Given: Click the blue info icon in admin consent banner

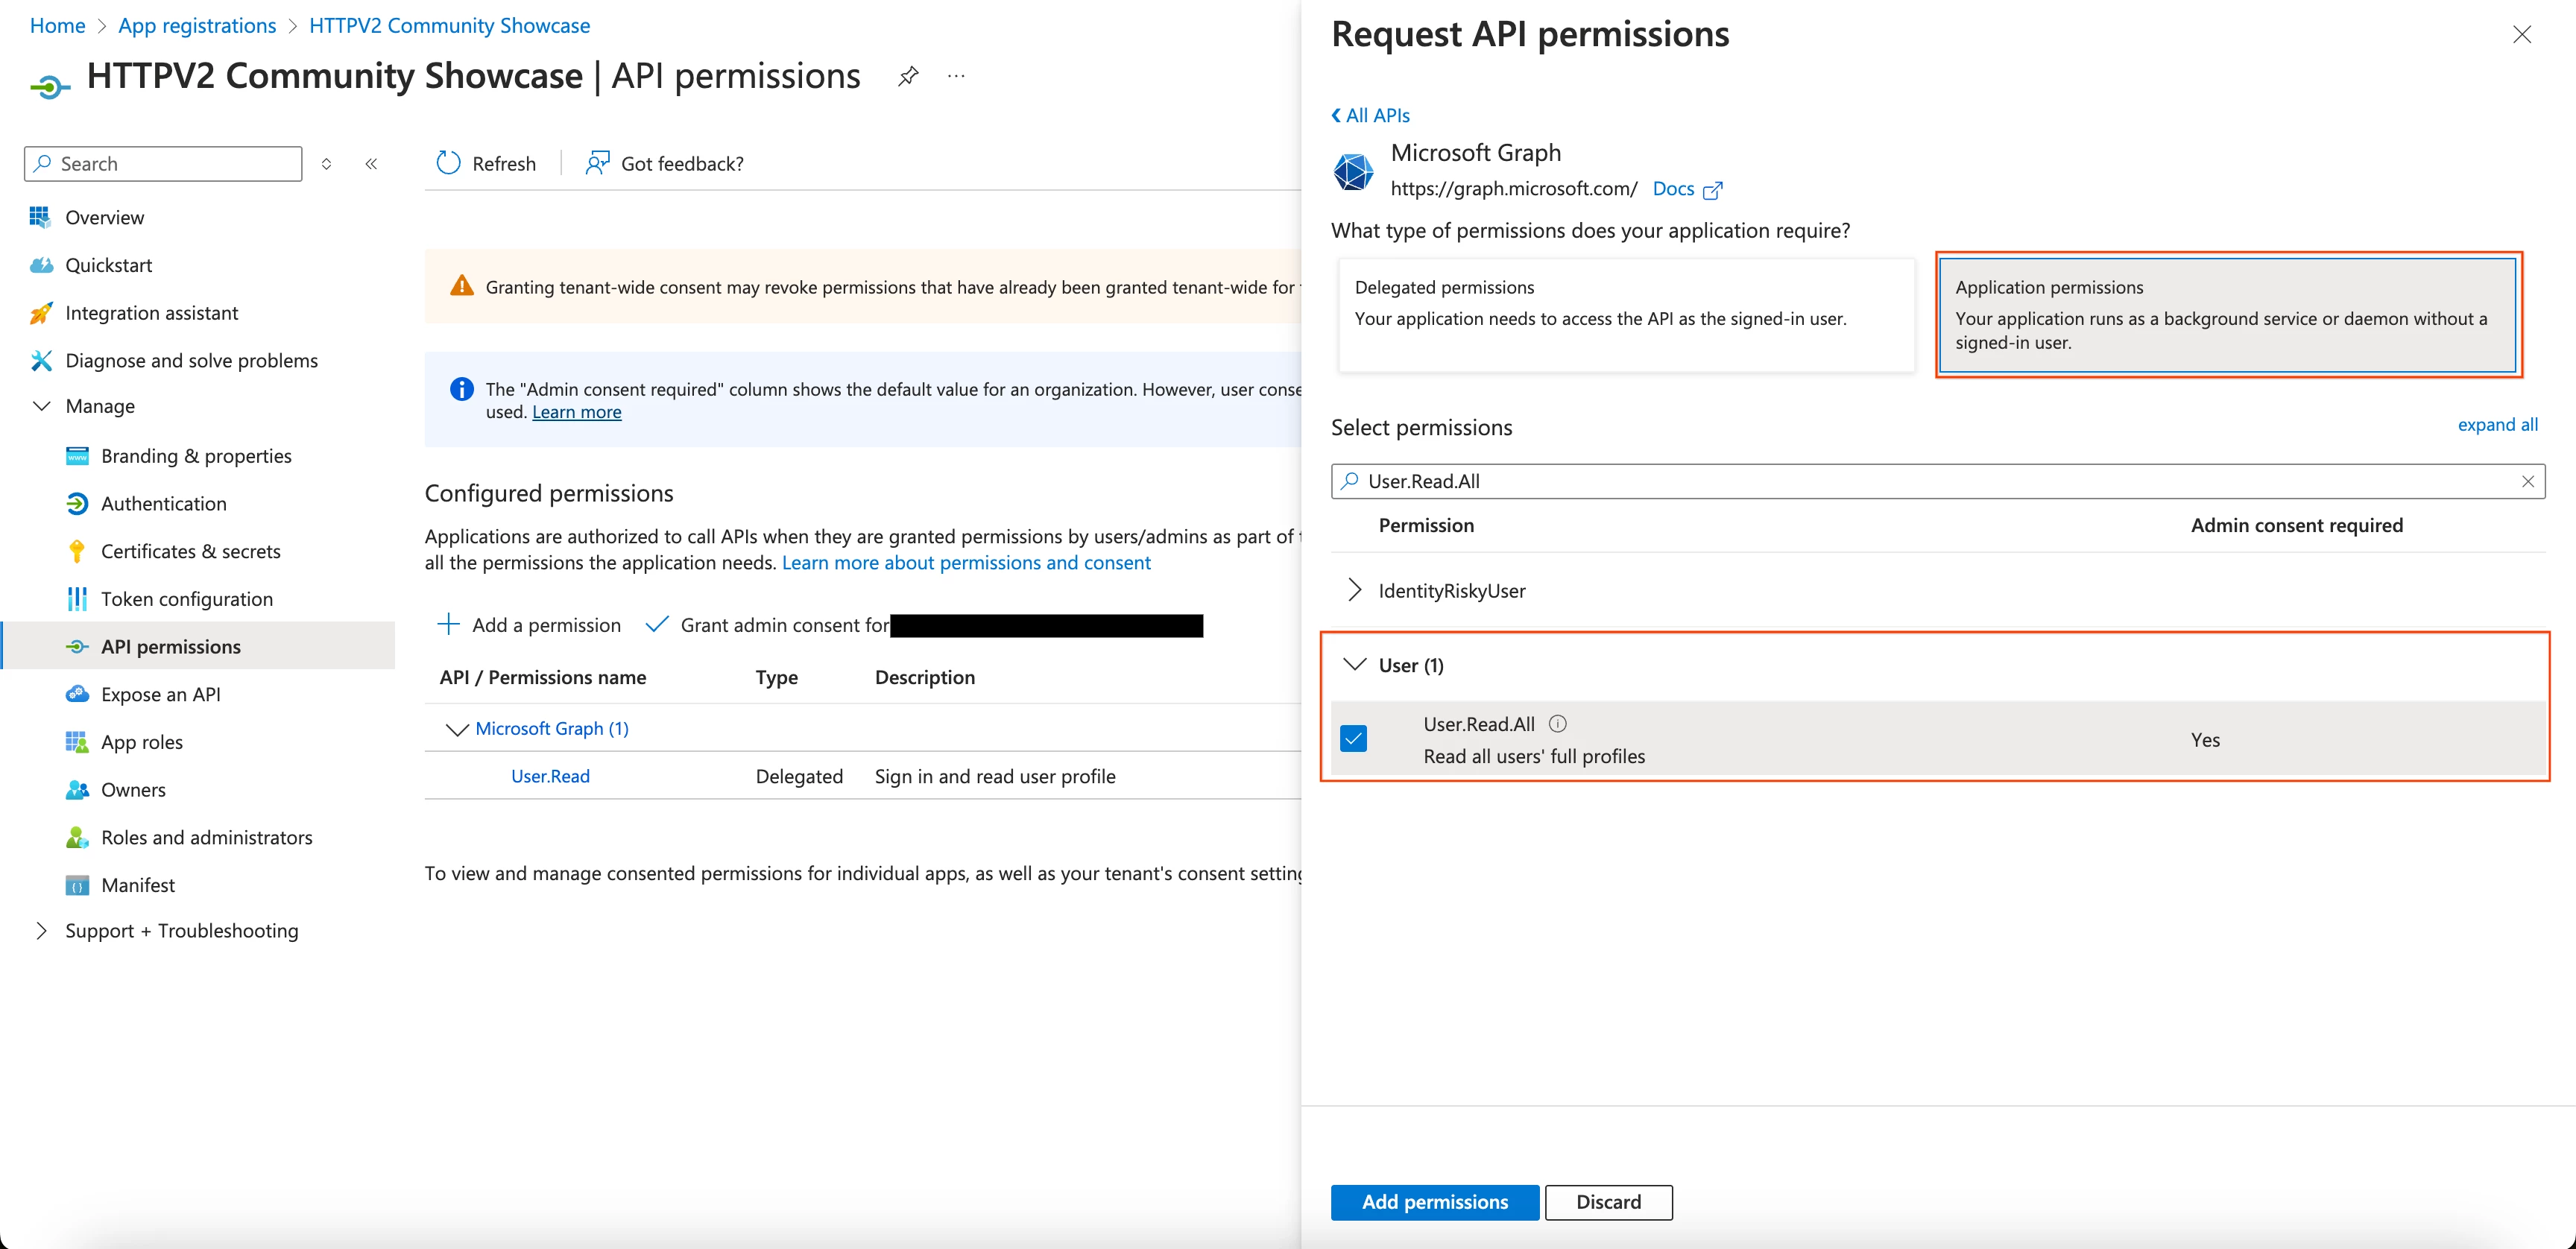Looking at the screenshot, I should pos(462,389).
